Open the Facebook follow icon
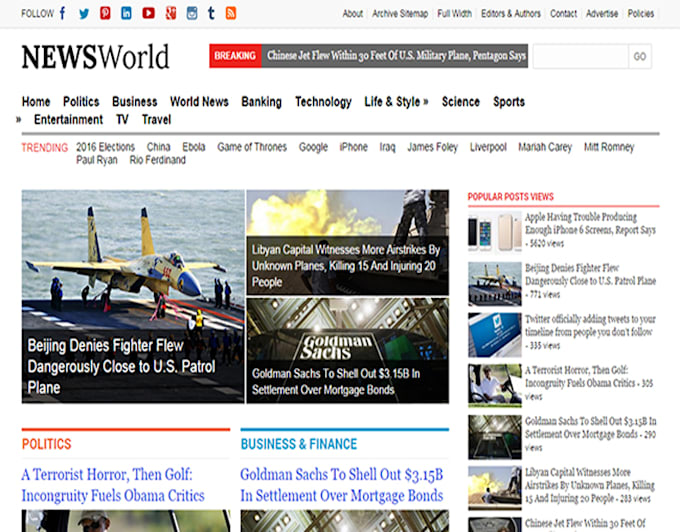 click(x=63, y=13)
